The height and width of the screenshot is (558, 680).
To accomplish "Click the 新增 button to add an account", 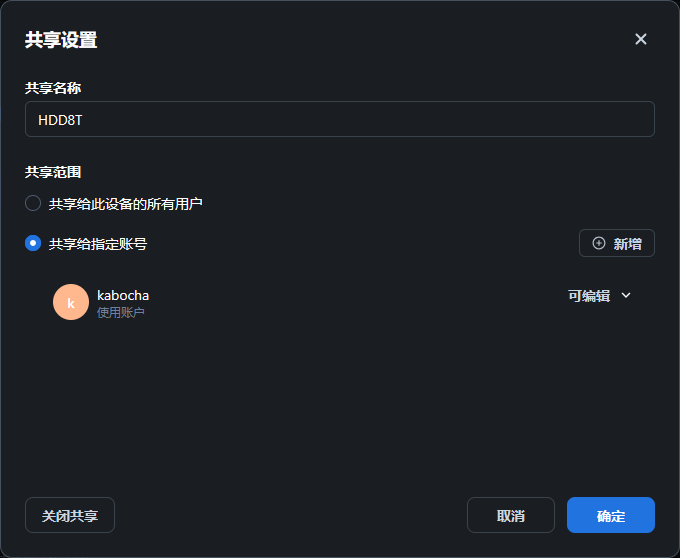I will 616,243.
